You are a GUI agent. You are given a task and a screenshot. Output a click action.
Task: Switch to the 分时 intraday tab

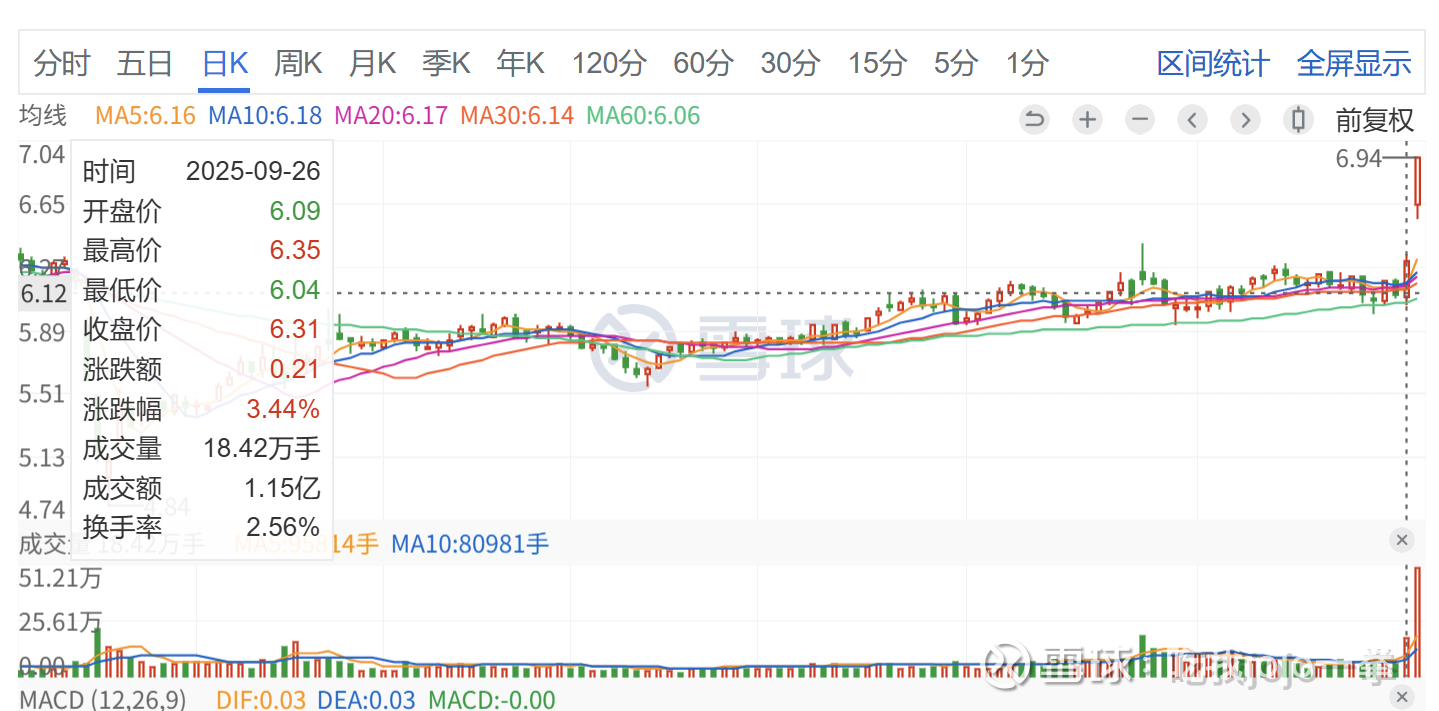(x=62, y=64)
